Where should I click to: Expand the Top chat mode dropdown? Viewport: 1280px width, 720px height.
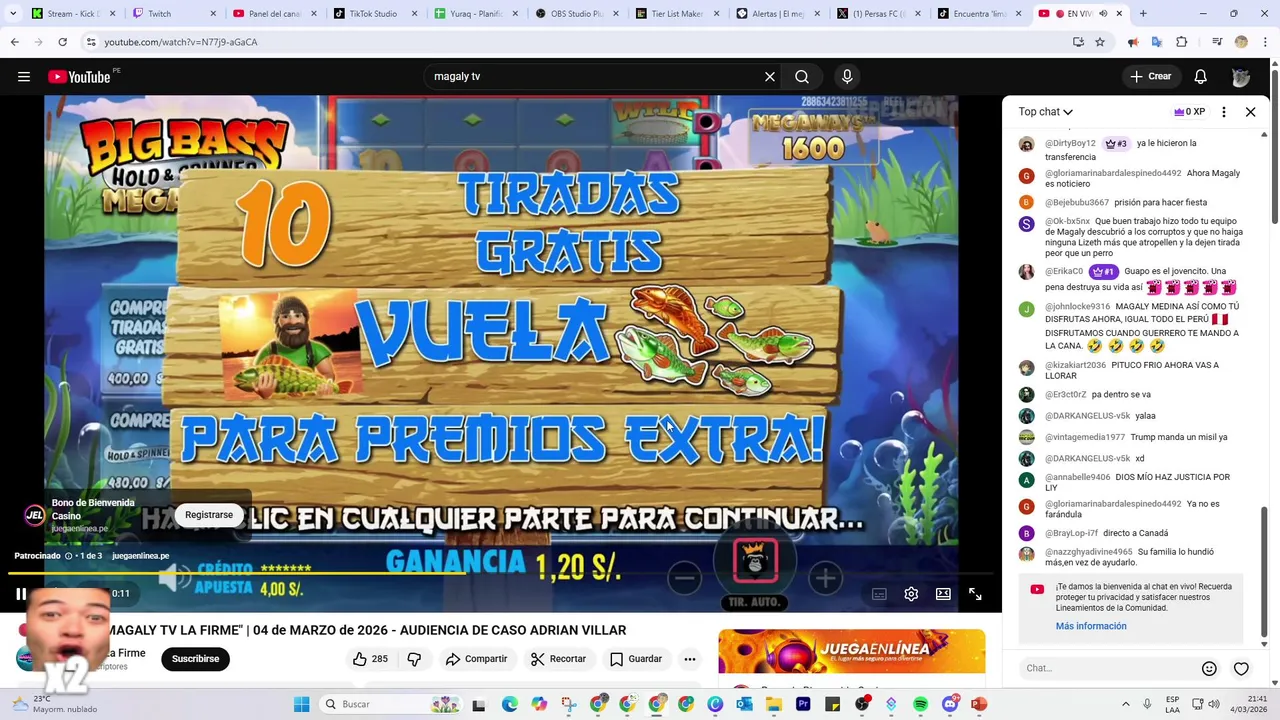click(1046, 112)
